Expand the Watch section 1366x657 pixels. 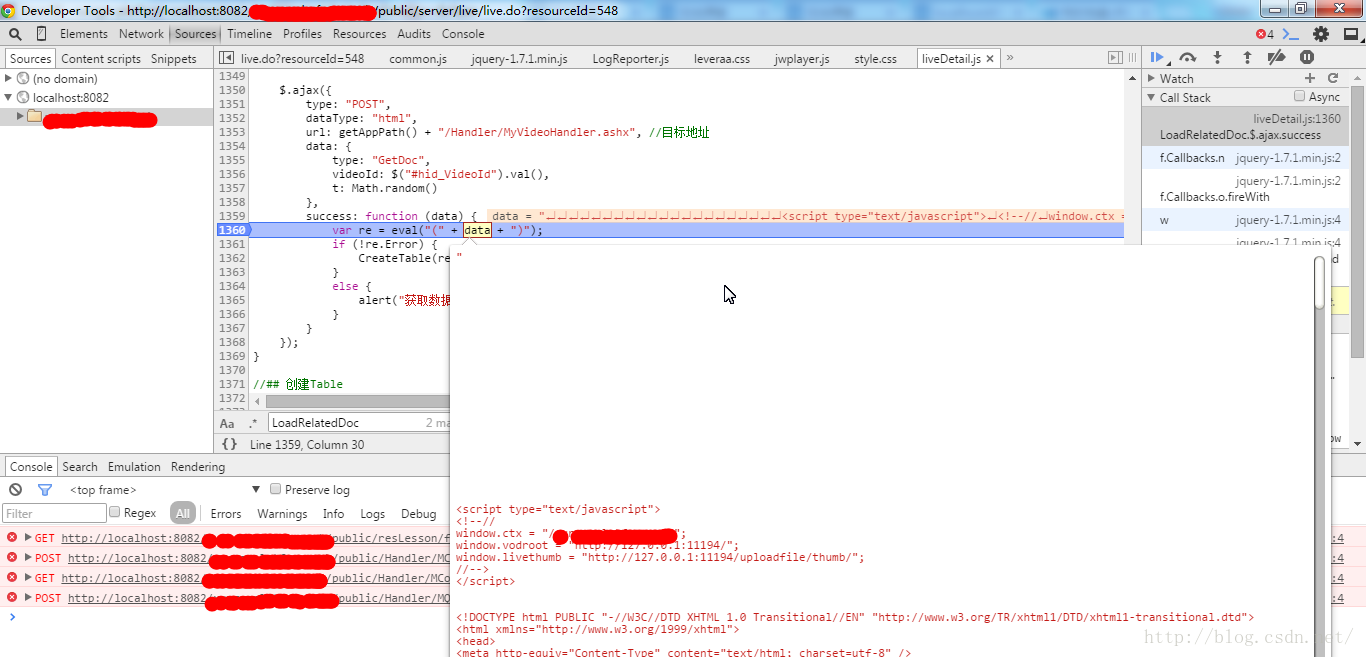point(1152,78)
